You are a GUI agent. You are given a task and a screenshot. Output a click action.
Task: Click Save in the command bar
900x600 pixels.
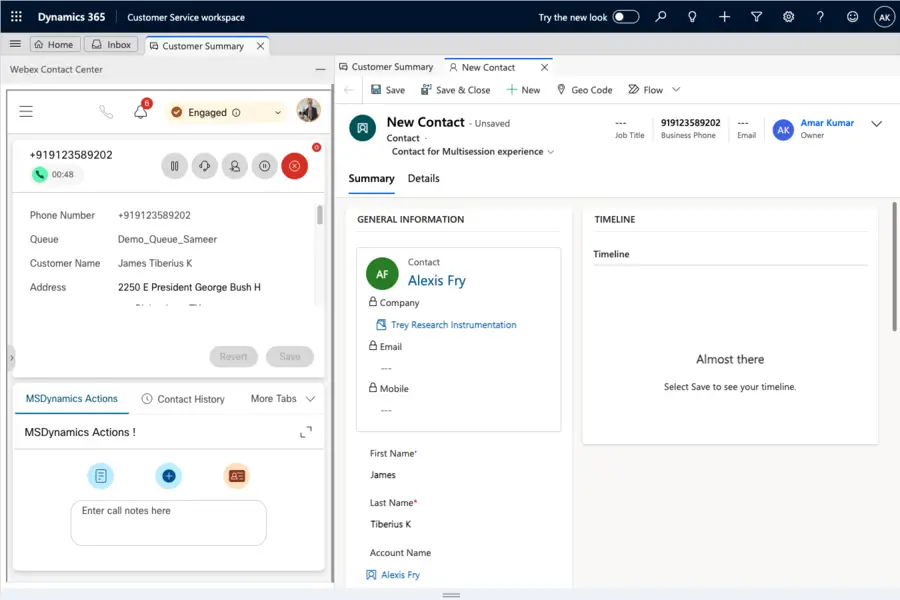point(388,90)
